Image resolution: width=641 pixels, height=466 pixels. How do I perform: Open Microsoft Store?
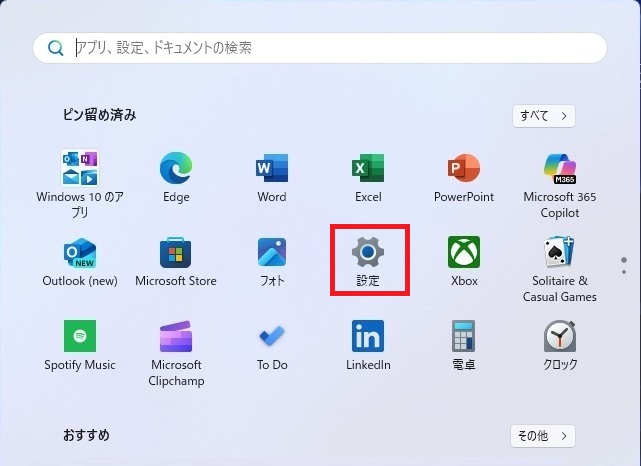click(176, 253)
